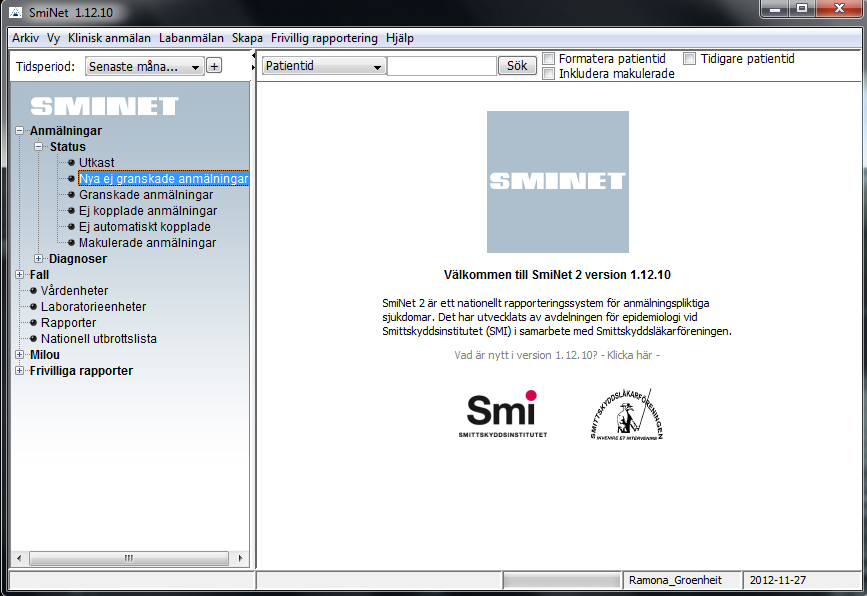Image resolution: width=867 pixels, height=596 pixels.
Task: Click the Status label in tree
Action: tap(67, 147)
